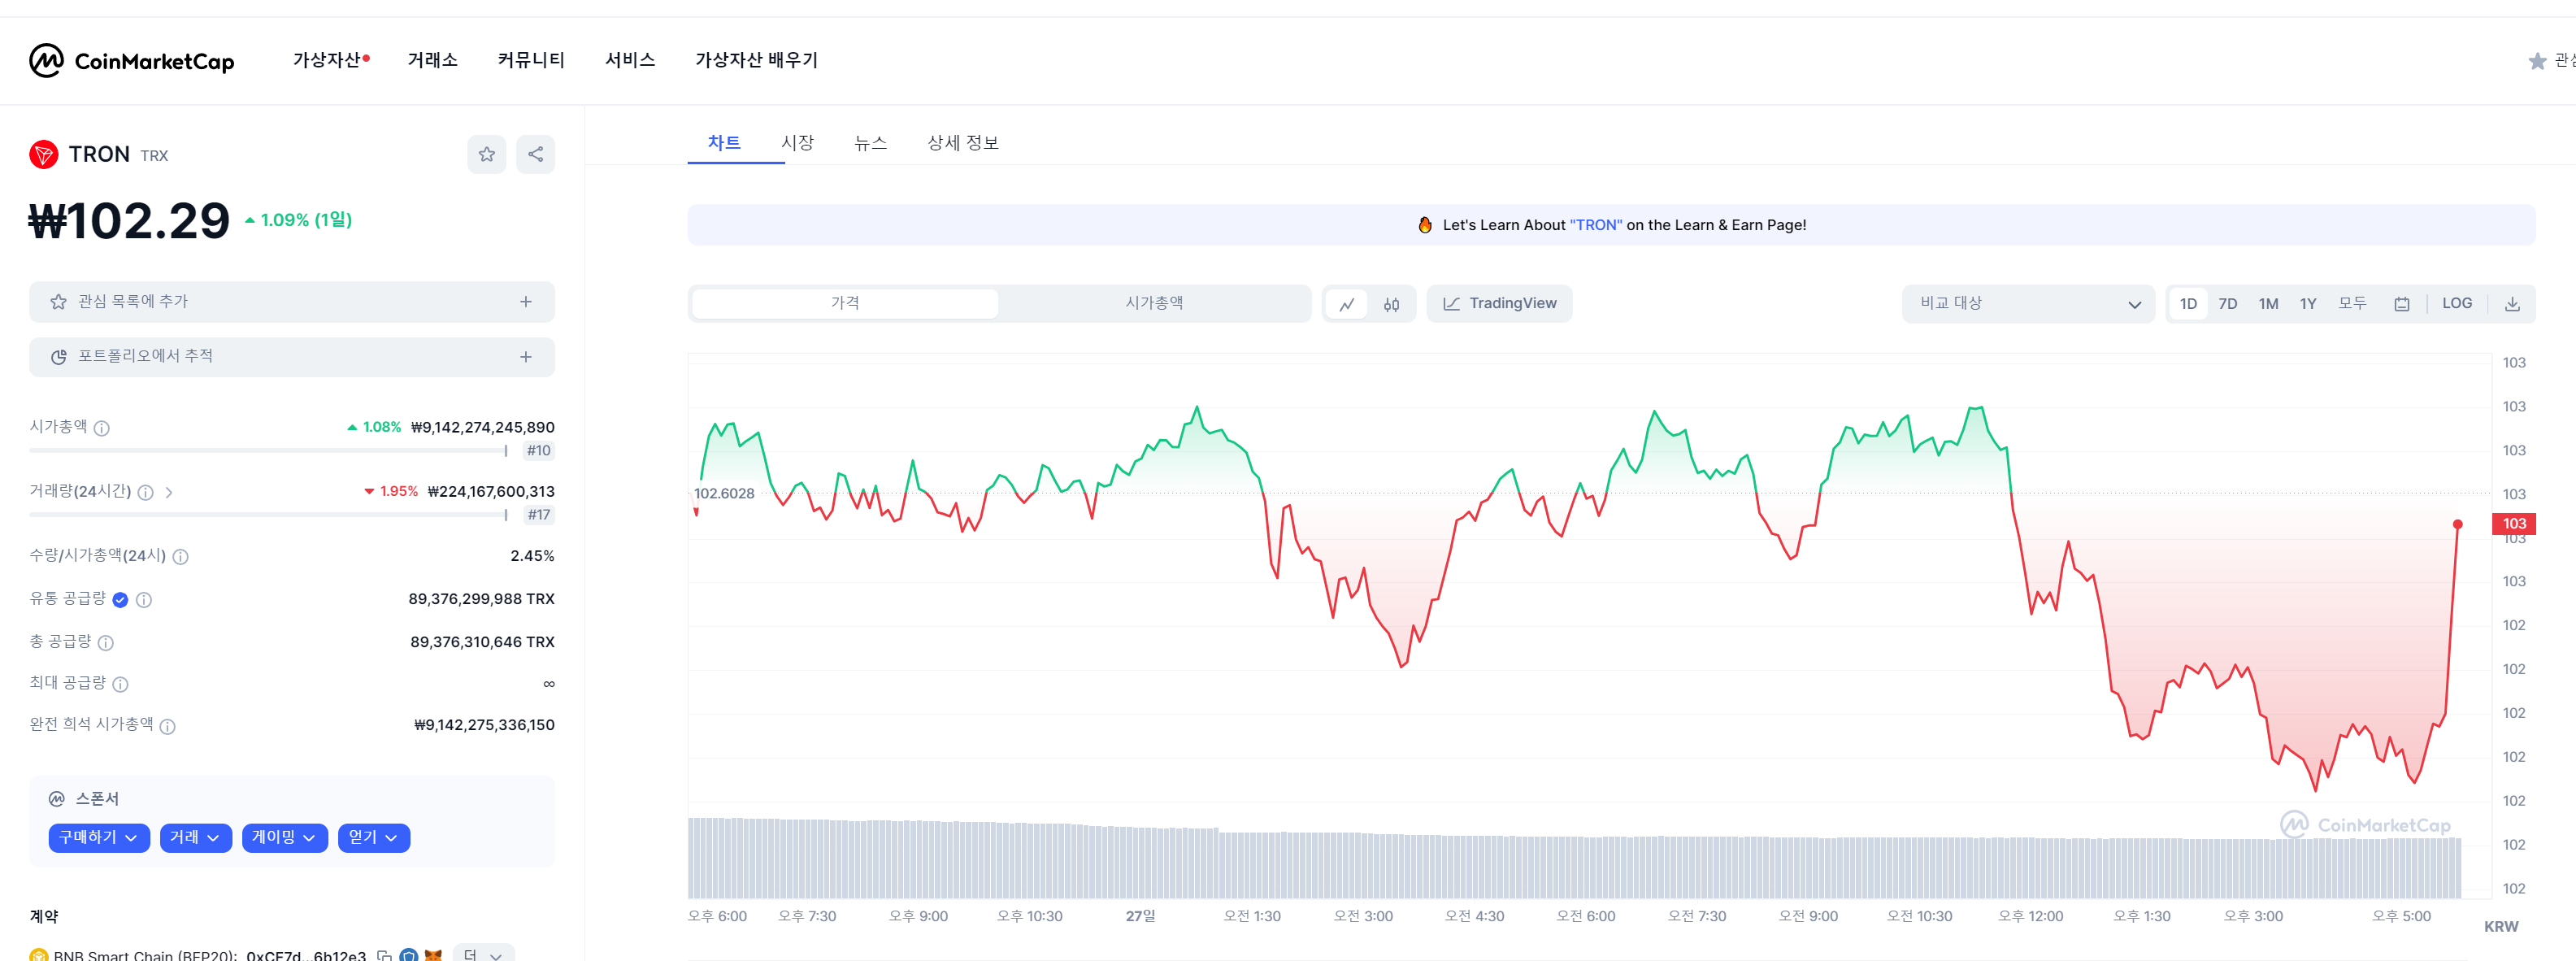Click the chart download icon

pyautogui.click(x=2511, y=304)
